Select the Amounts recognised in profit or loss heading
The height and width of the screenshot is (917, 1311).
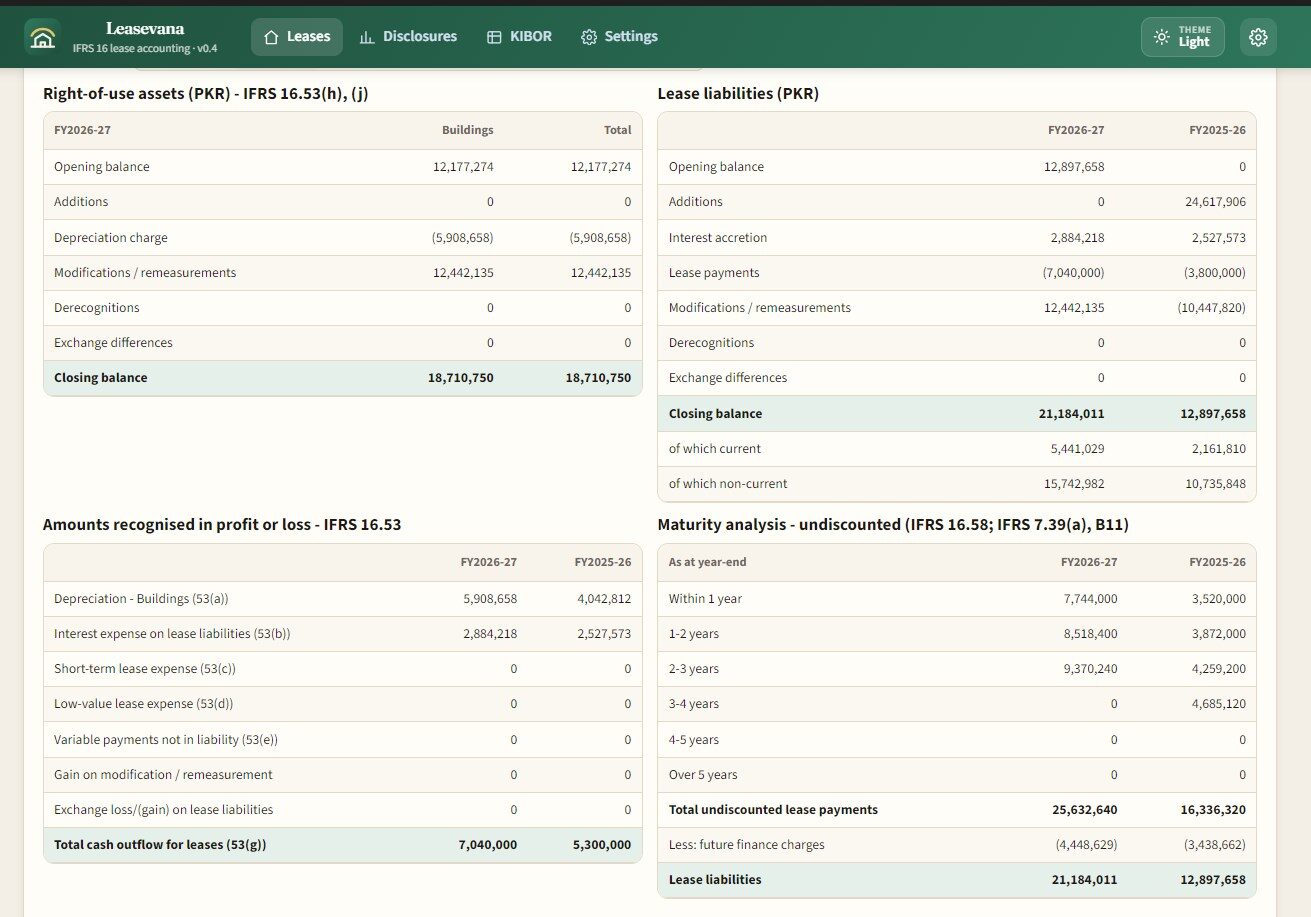(222, 524)
